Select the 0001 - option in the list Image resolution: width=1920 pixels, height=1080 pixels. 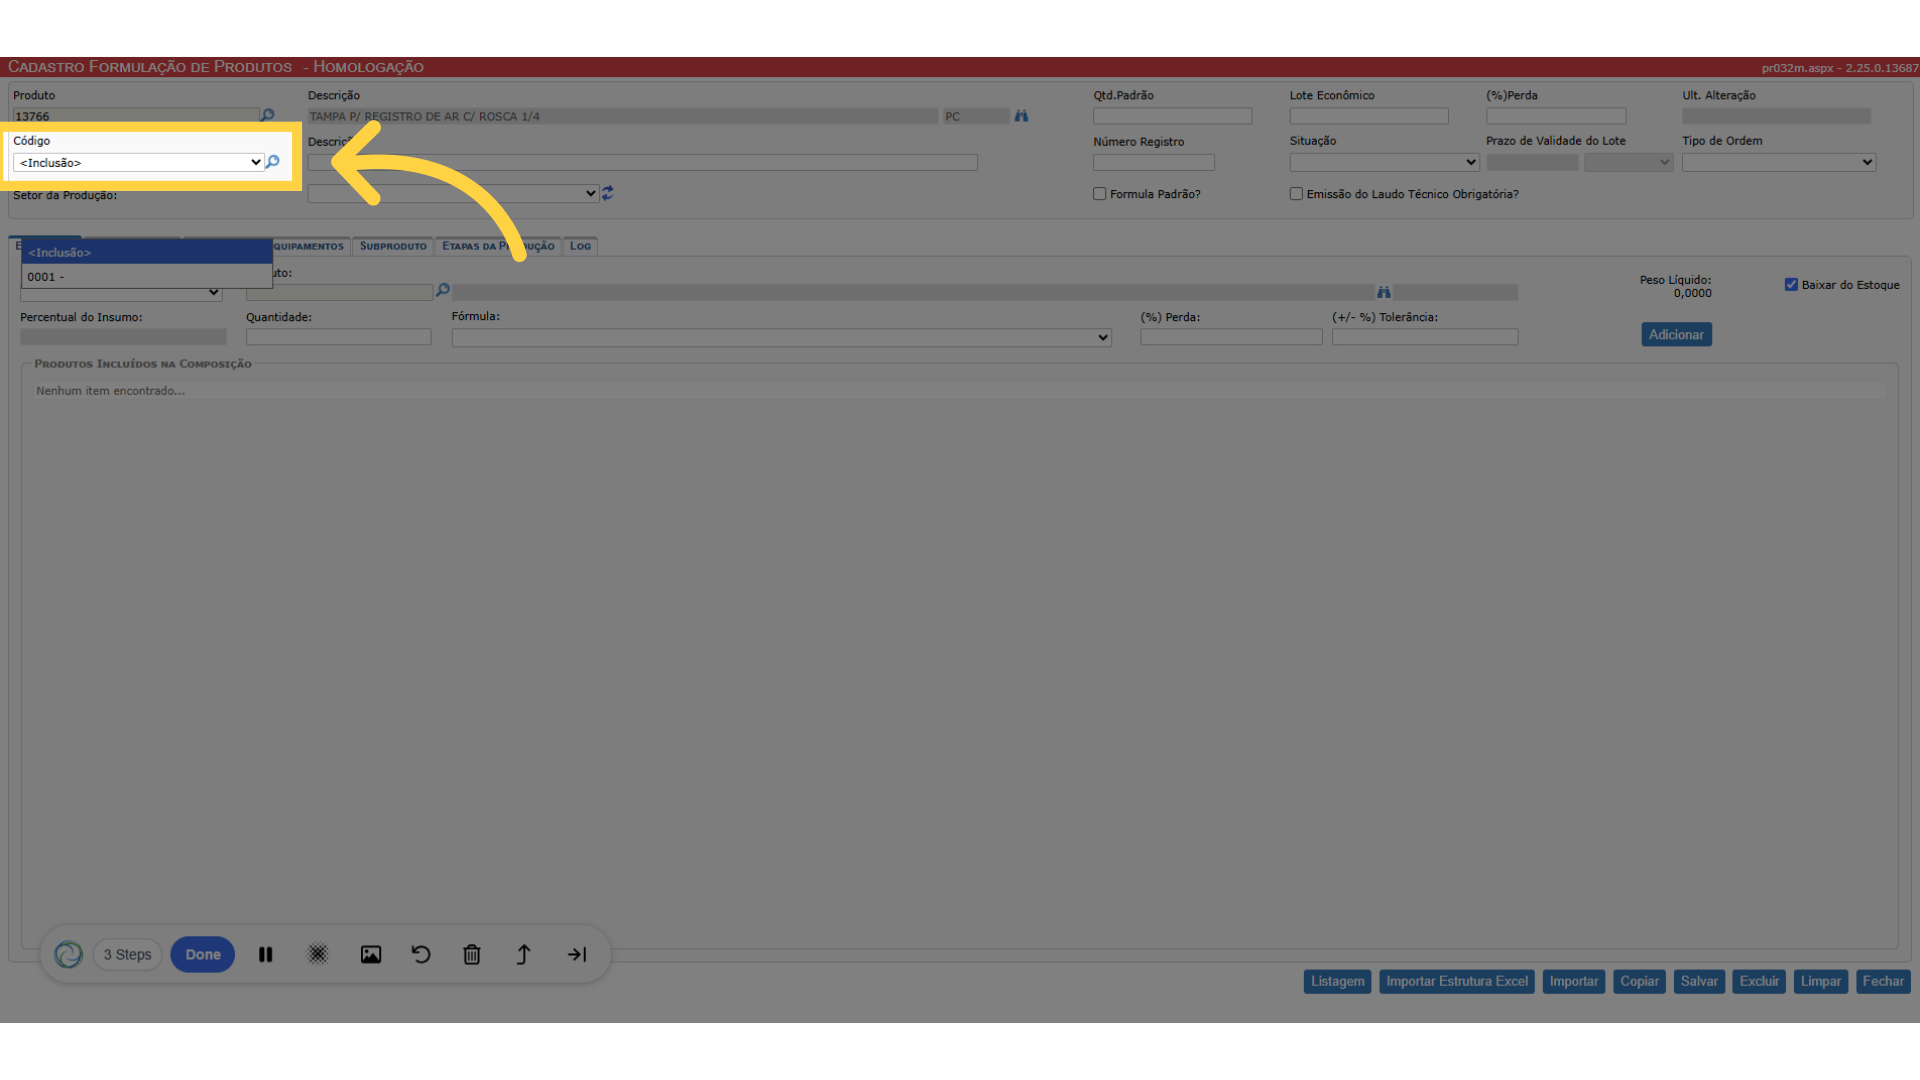point(147,277)
